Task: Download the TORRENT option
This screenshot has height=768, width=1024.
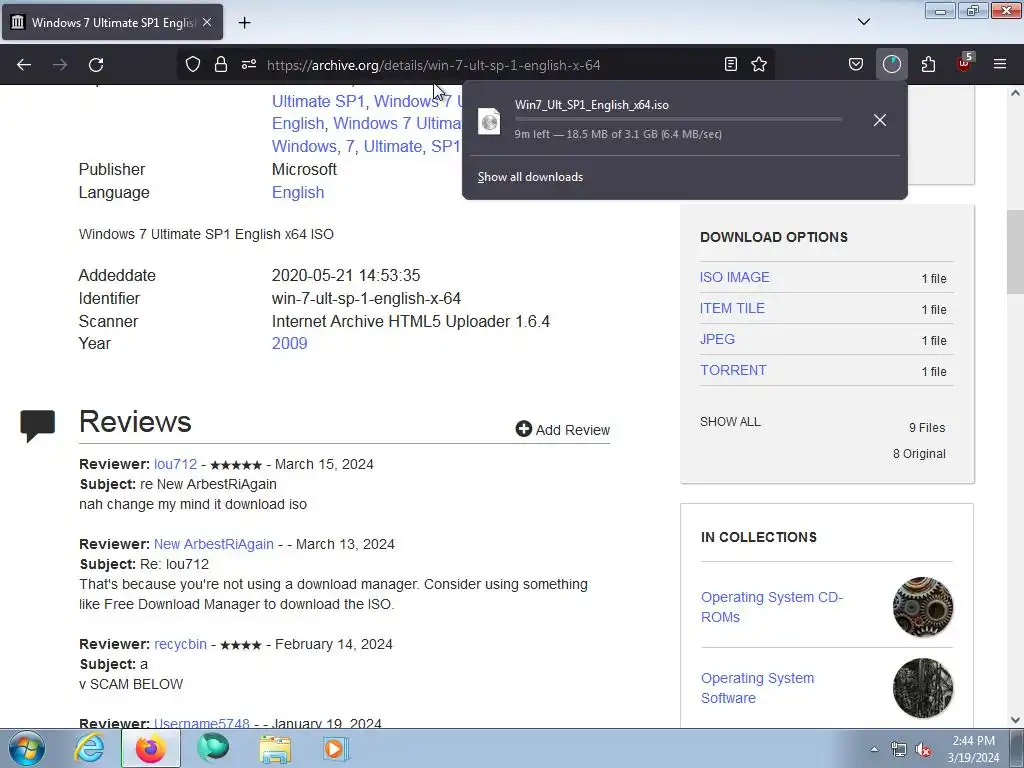Action: 733,370
